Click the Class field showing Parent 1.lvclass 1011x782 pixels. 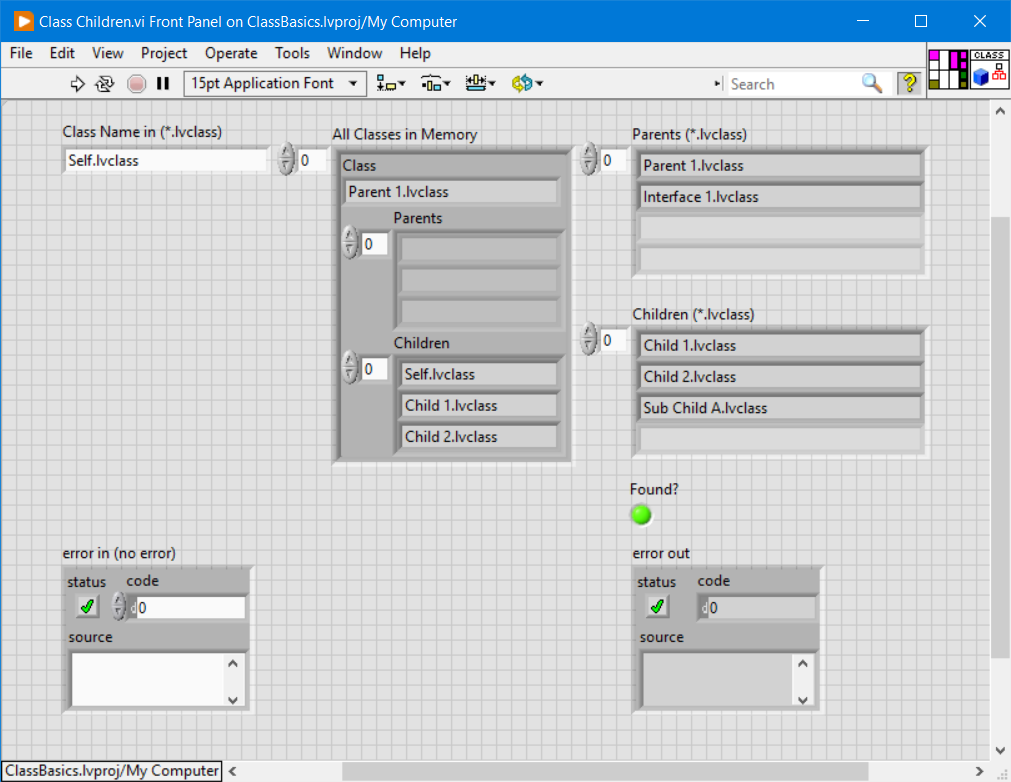coord(451,192)
